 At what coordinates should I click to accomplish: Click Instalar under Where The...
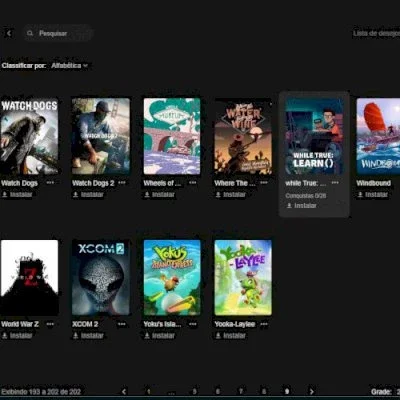(x=231, y=194)
